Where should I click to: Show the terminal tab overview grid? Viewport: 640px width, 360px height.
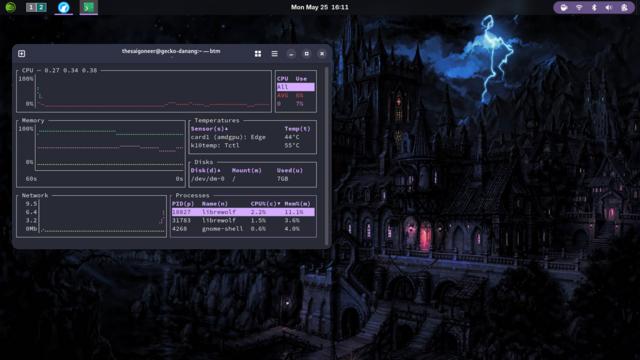[x=258, y=54]
